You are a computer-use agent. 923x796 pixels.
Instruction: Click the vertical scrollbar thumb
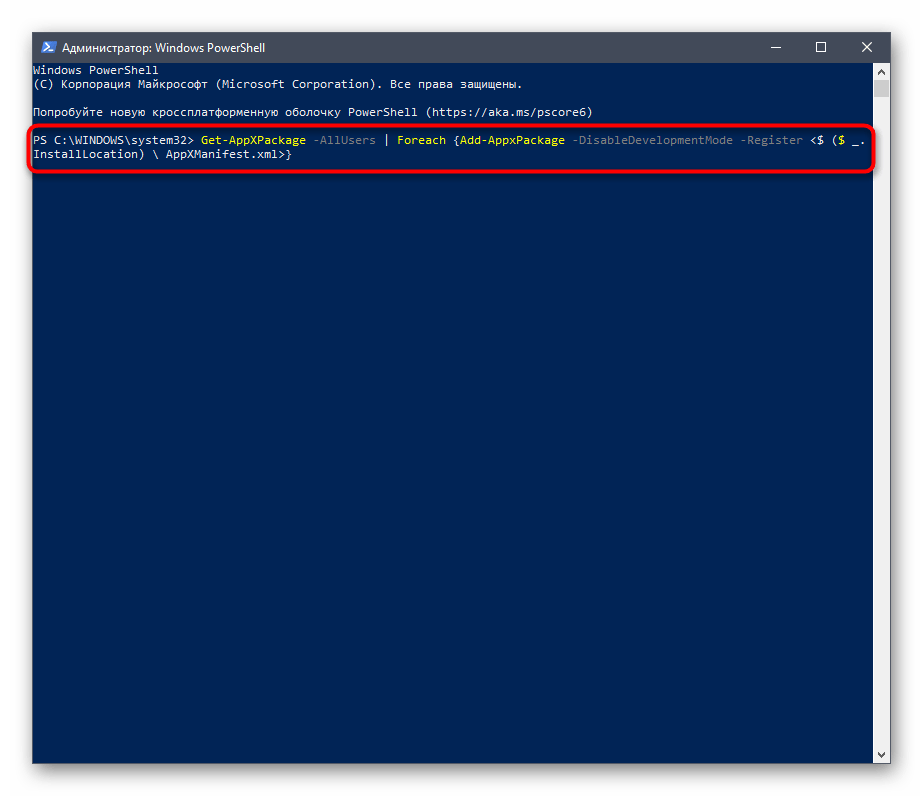click(x=881, y=88)
